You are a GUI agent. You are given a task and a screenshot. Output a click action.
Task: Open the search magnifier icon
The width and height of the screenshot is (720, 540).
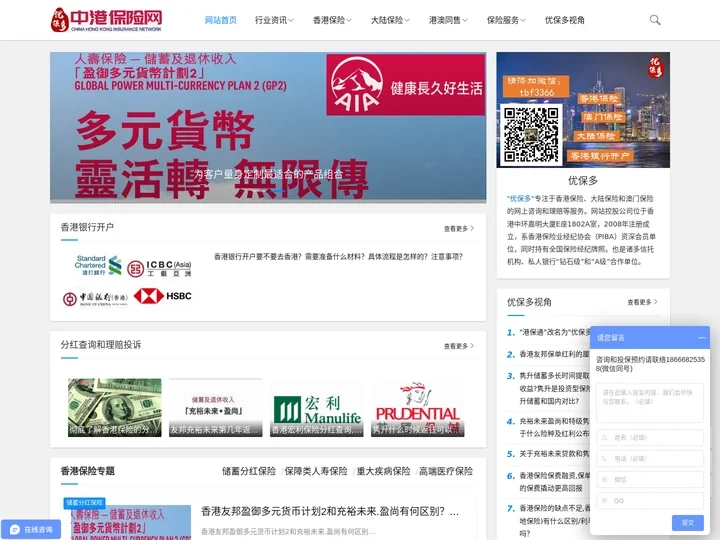coord(655,20)
